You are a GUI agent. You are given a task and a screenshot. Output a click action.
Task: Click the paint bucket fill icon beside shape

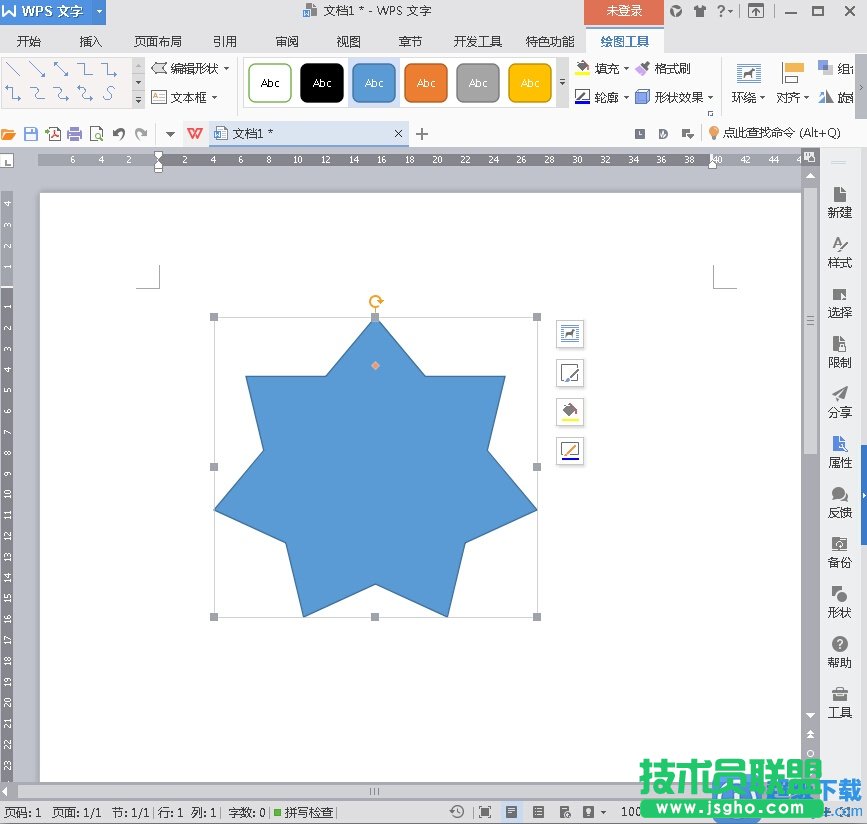click(570, 412)
